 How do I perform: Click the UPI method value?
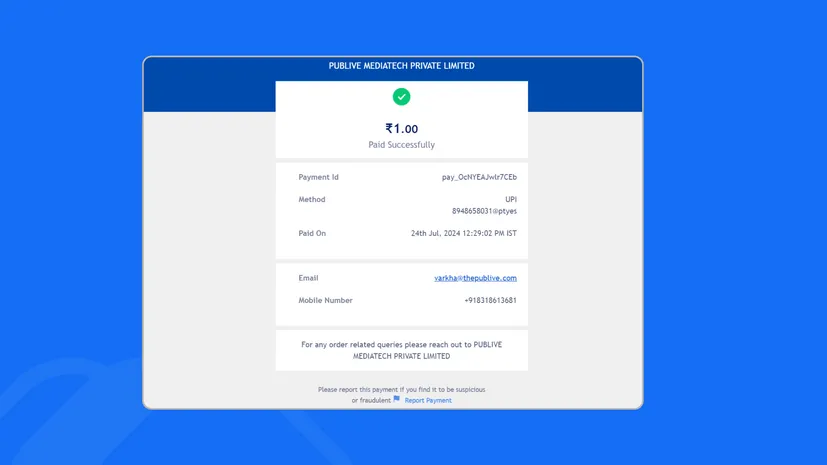[510, 200]
